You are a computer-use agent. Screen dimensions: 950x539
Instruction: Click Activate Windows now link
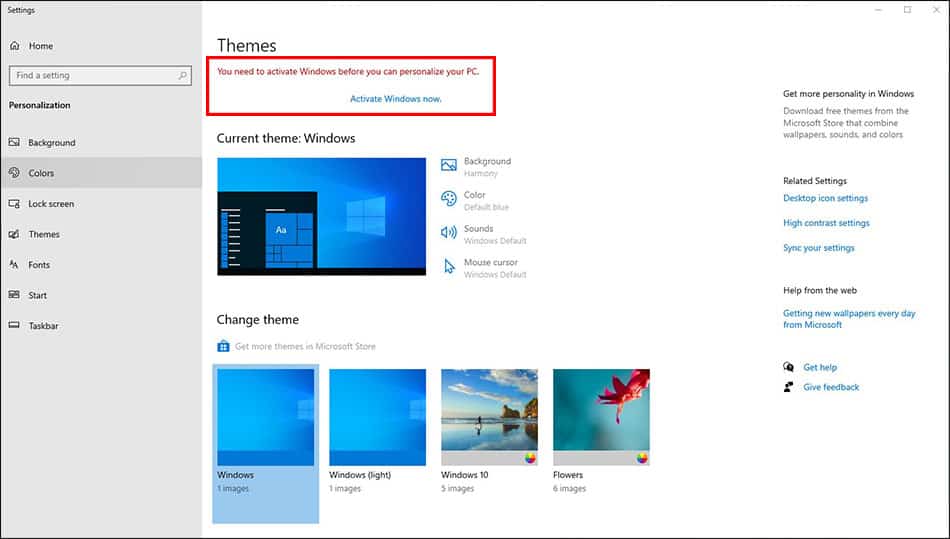click(395, 99)
